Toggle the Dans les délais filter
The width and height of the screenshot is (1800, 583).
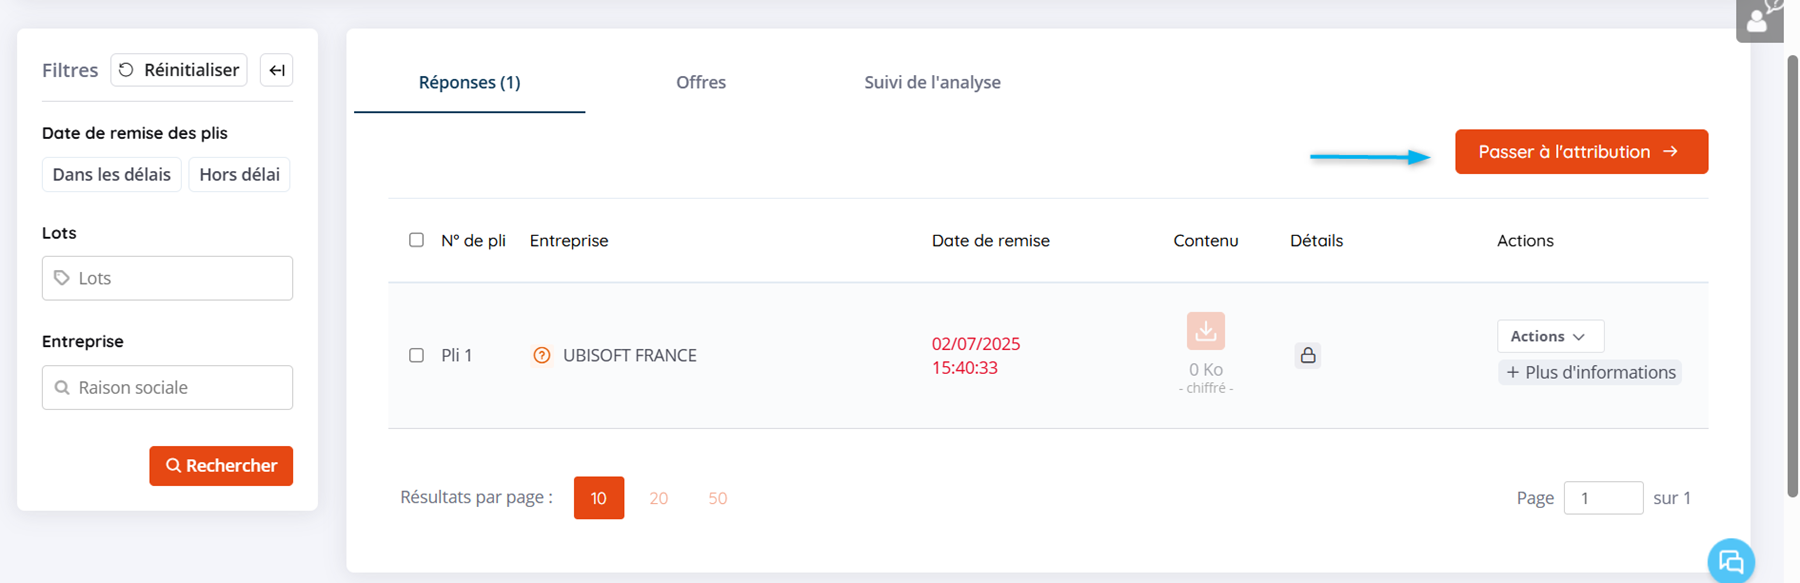[111, 174]
